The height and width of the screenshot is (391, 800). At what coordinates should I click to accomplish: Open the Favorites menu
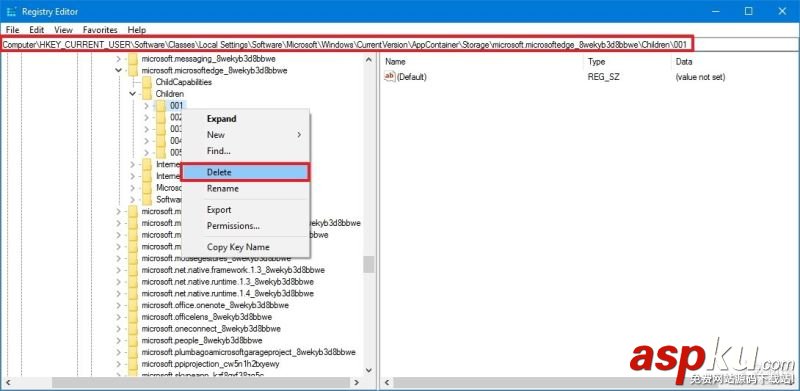point(100,30)
